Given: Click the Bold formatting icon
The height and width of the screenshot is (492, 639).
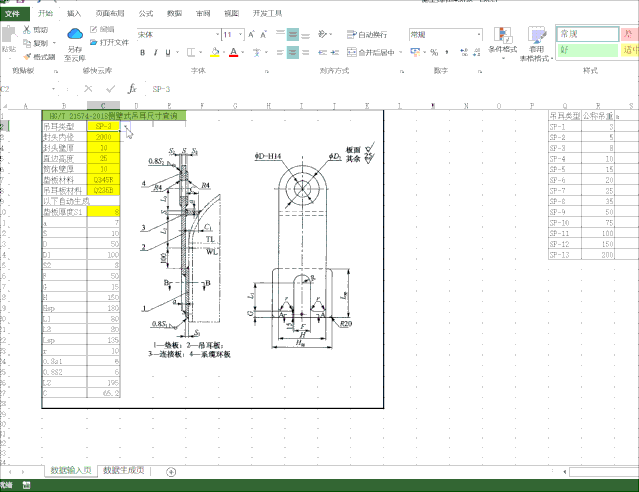Looking at the screenshot, I should (x=141, y=52).
